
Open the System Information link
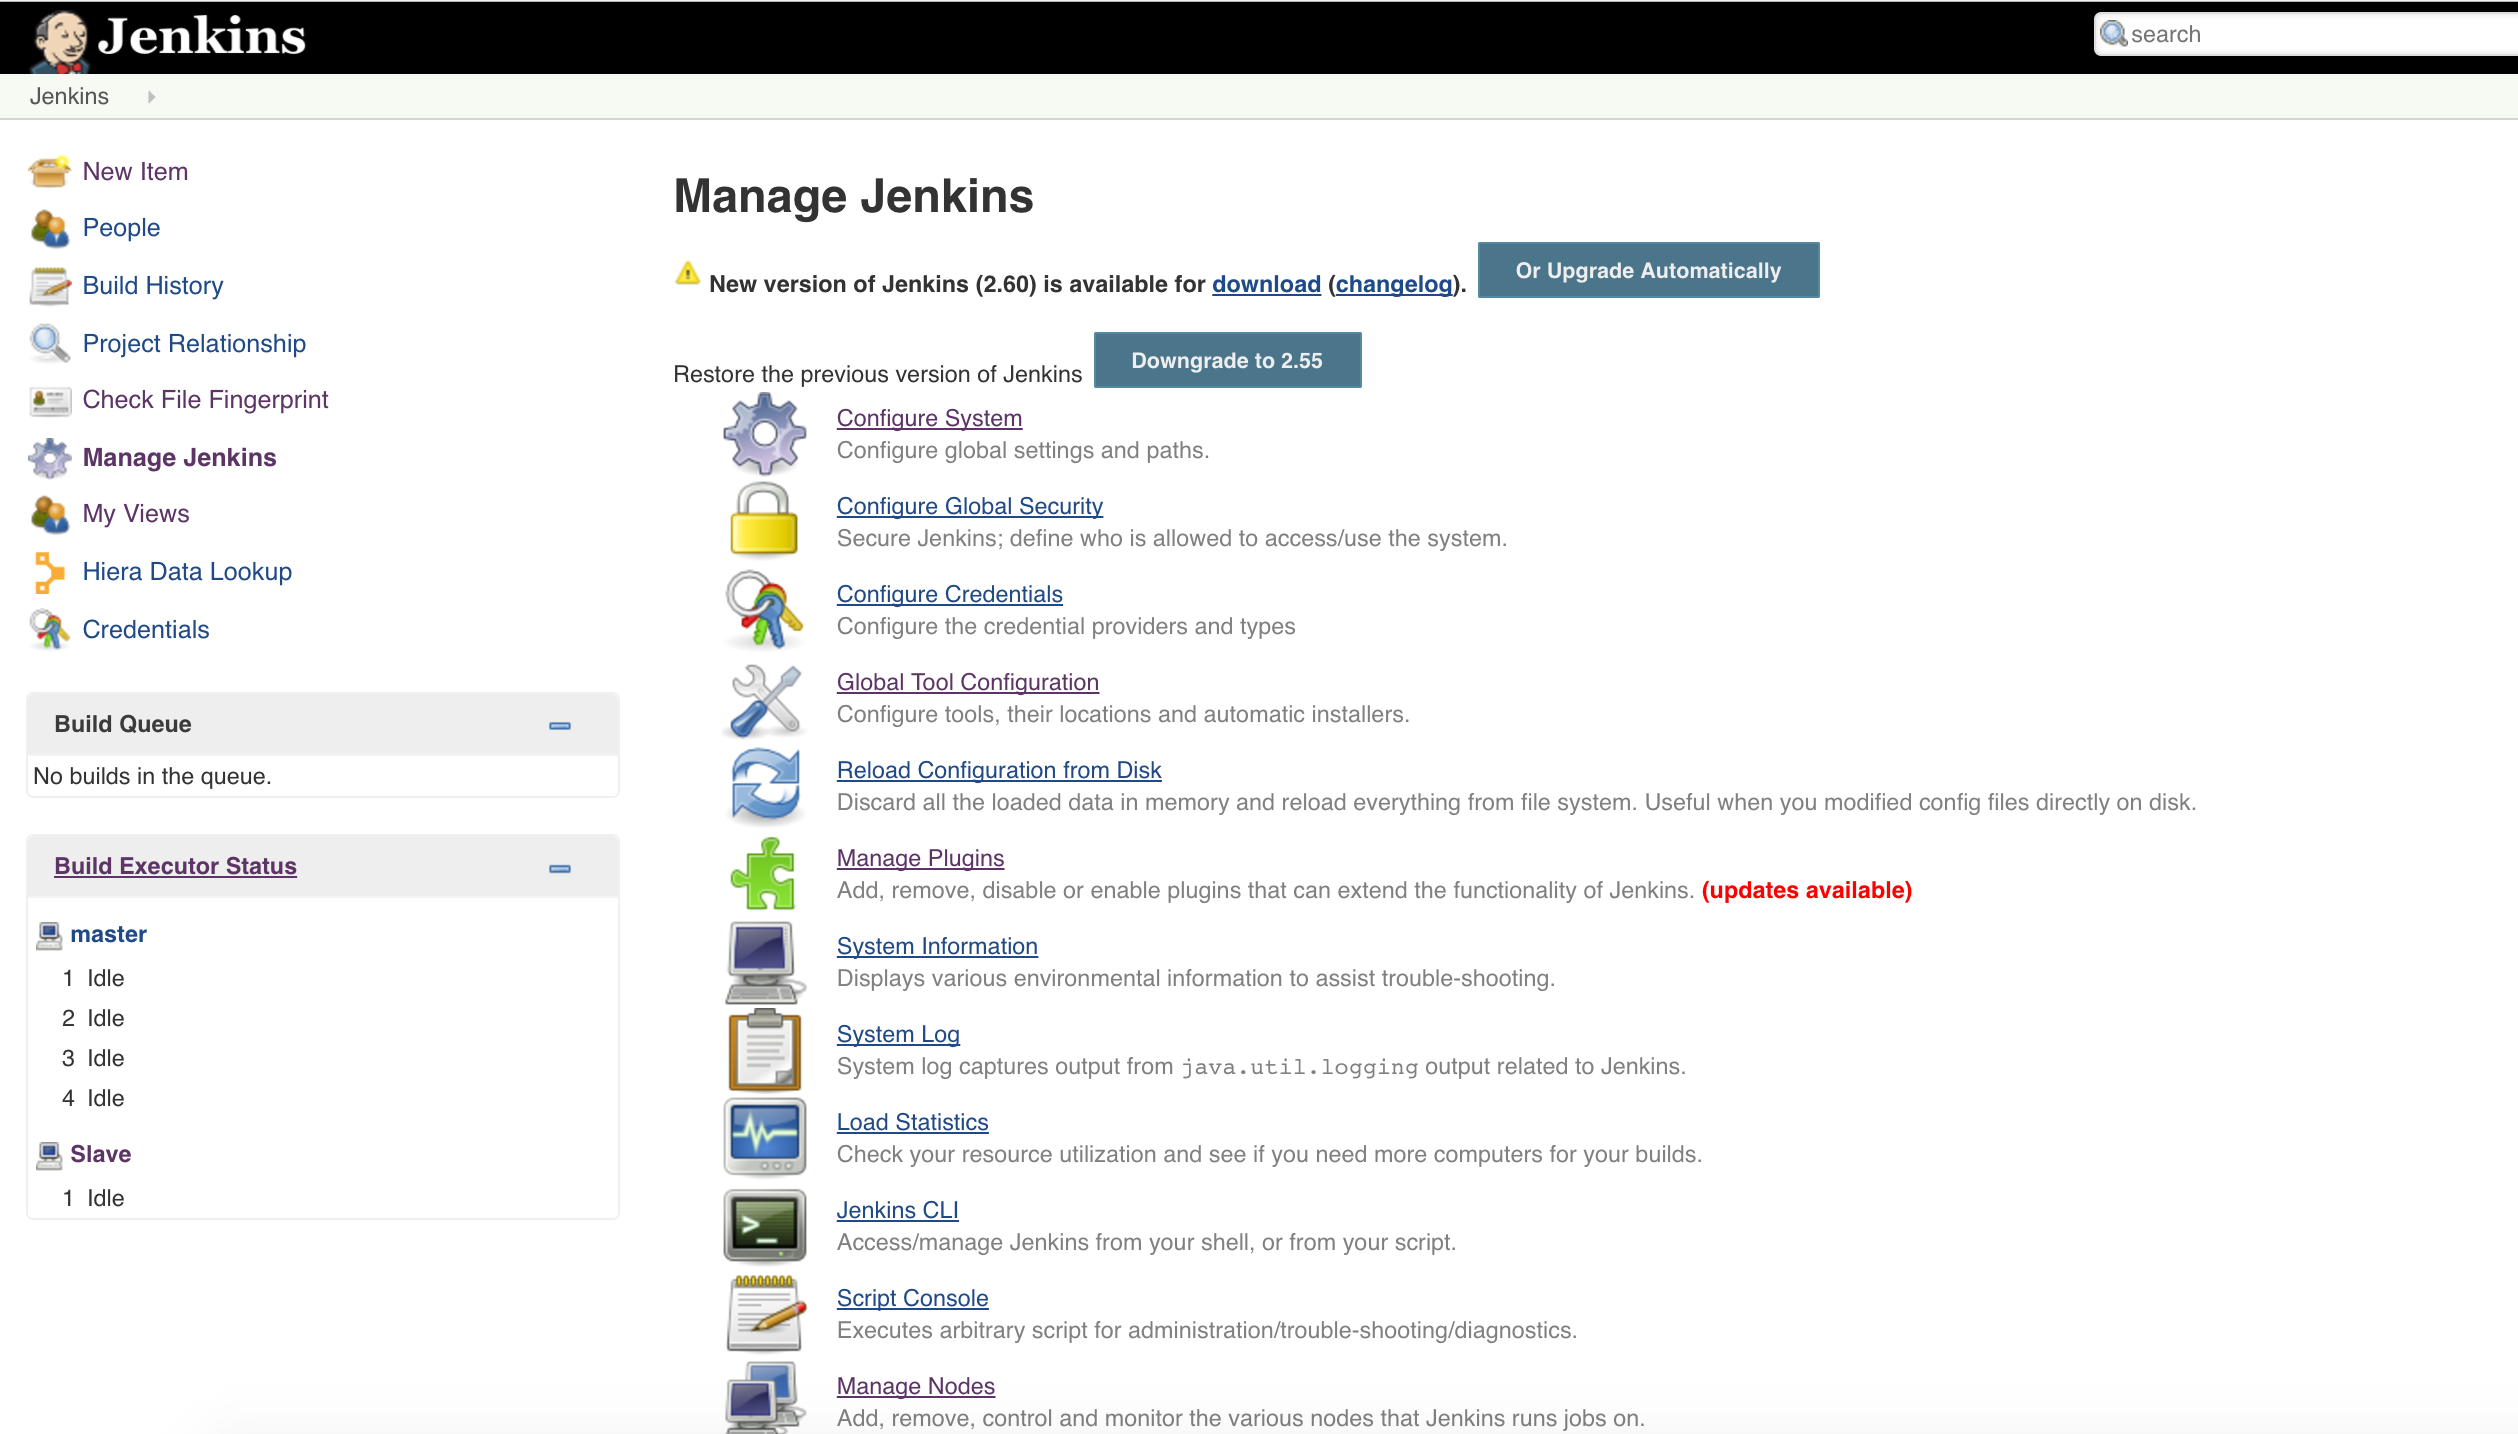[937, 947]
